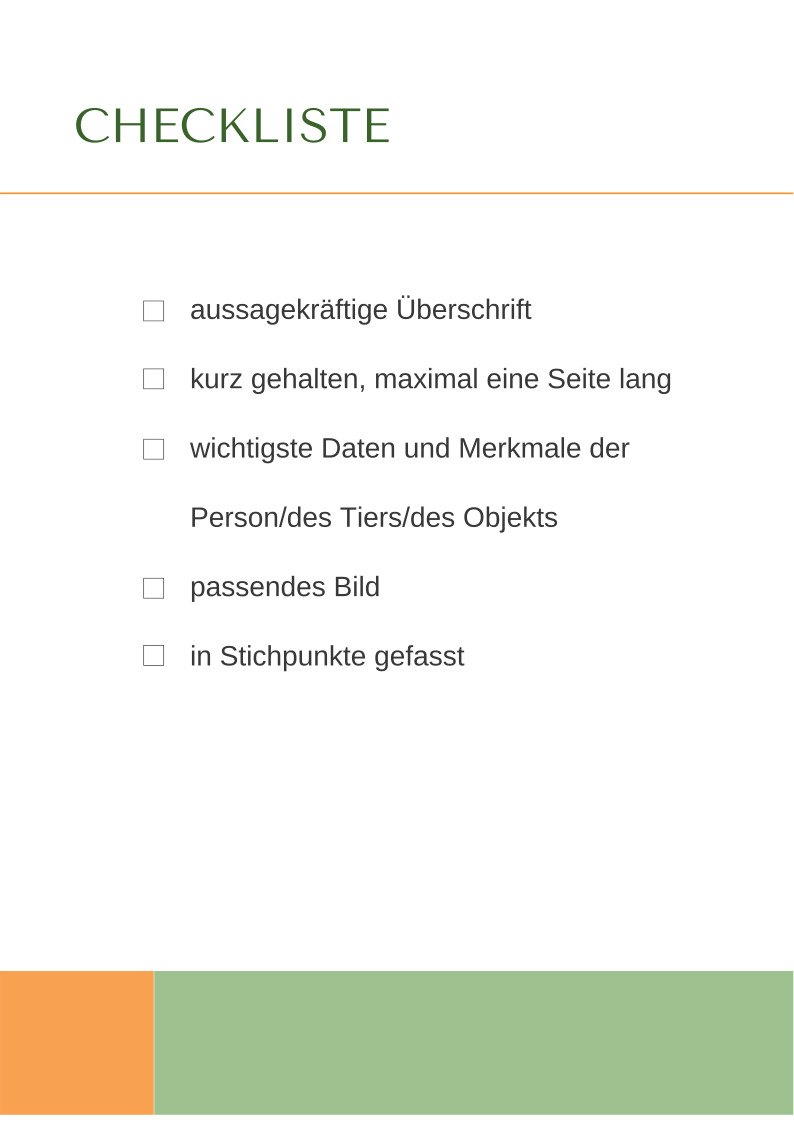This screenshot has height=1123, width=794.
Task: Click the CHECKLISTE heading
Action: pos(233,126)
